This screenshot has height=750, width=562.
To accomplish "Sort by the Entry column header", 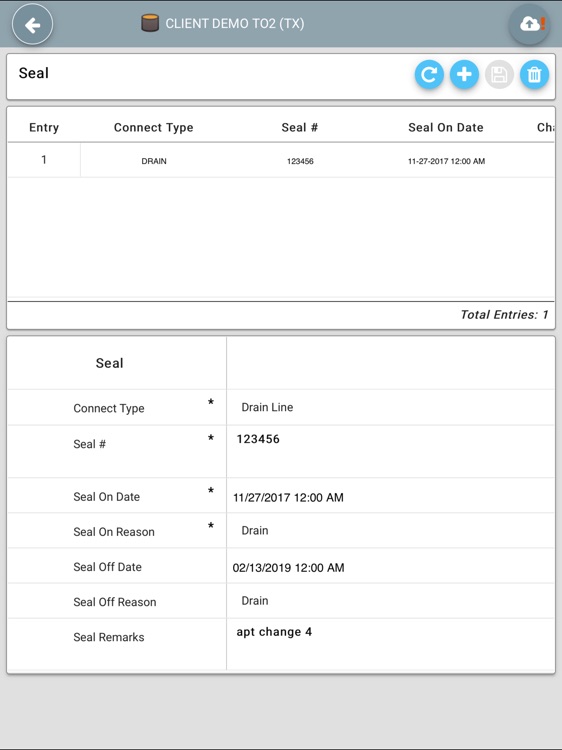I will point(44,128).
